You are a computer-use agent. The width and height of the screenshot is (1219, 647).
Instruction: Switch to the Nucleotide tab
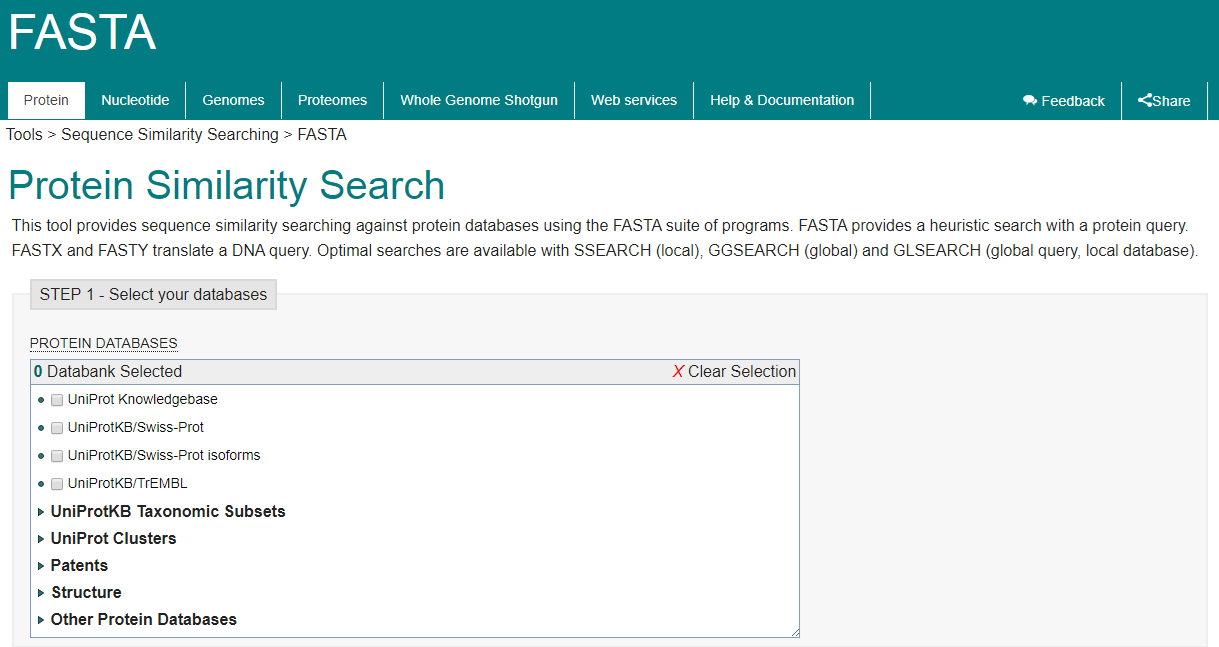tap(135, 100)
